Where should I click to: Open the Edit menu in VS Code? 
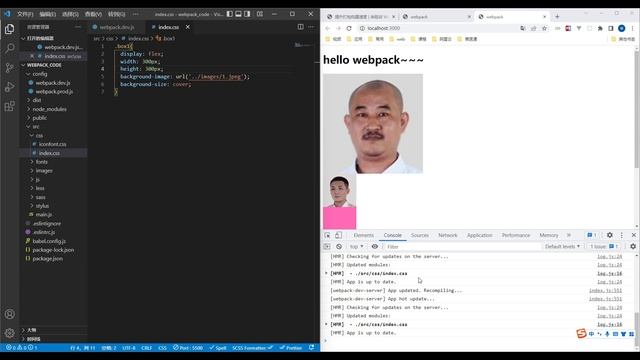47,14
